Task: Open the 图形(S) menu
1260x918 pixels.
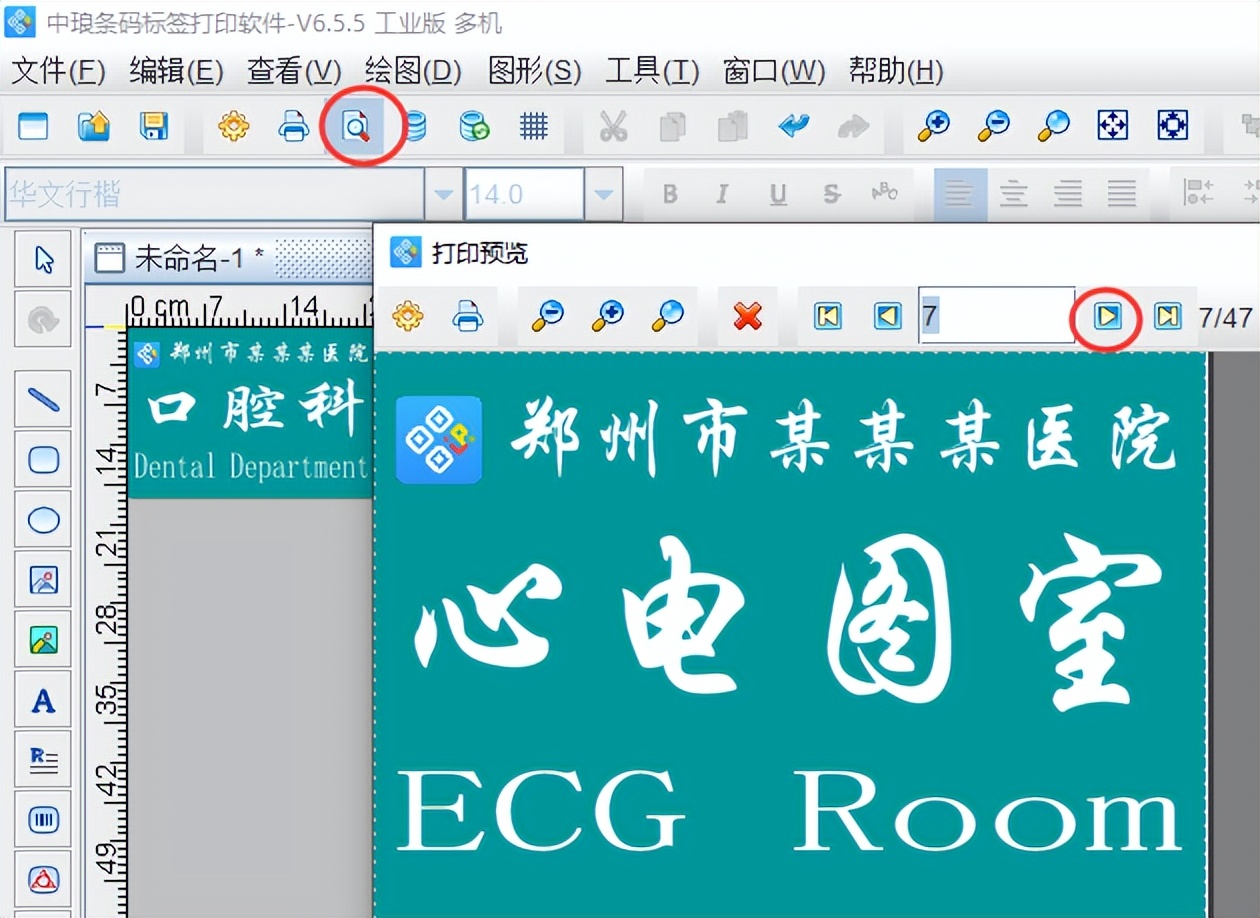Action: (534, 71)
